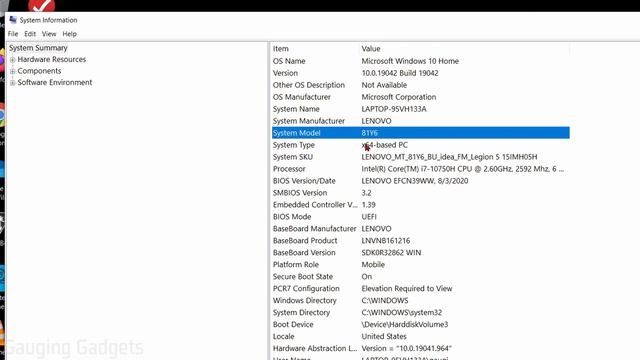Click the value Elevation Required to View
The height and width of the screenshot is (360, 640).
click(407, 289)
